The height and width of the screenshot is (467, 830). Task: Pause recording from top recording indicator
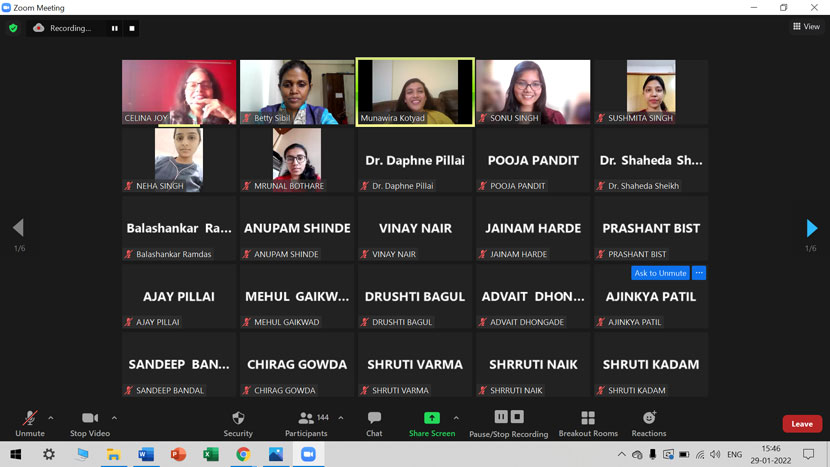coord(115,28)
